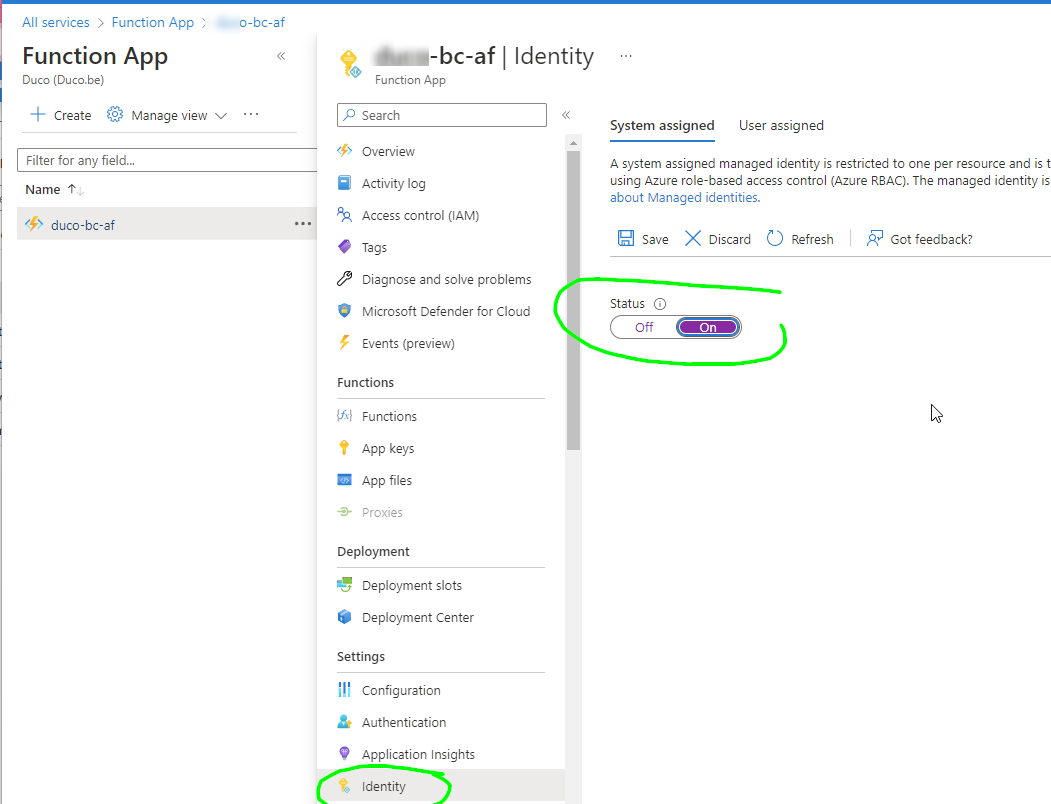Click the App files icon
Viewport: 1051px width, 804px height.
coord(345,480)
